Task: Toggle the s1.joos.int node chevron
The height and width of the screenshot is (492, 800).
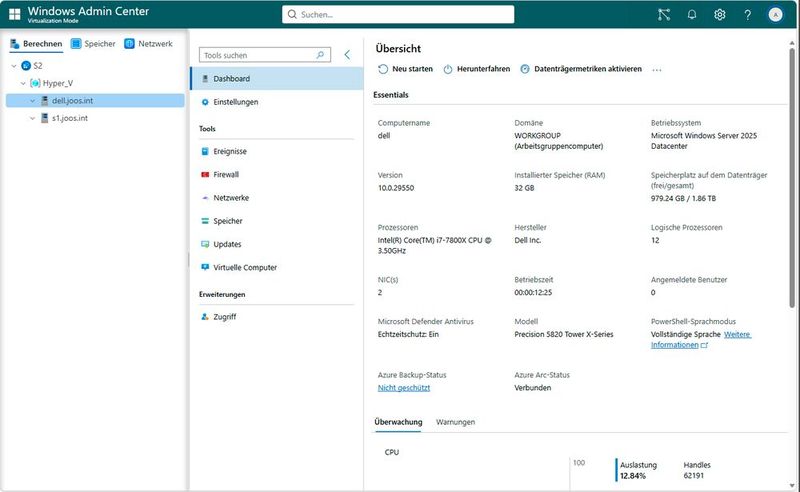Action: 32,118
